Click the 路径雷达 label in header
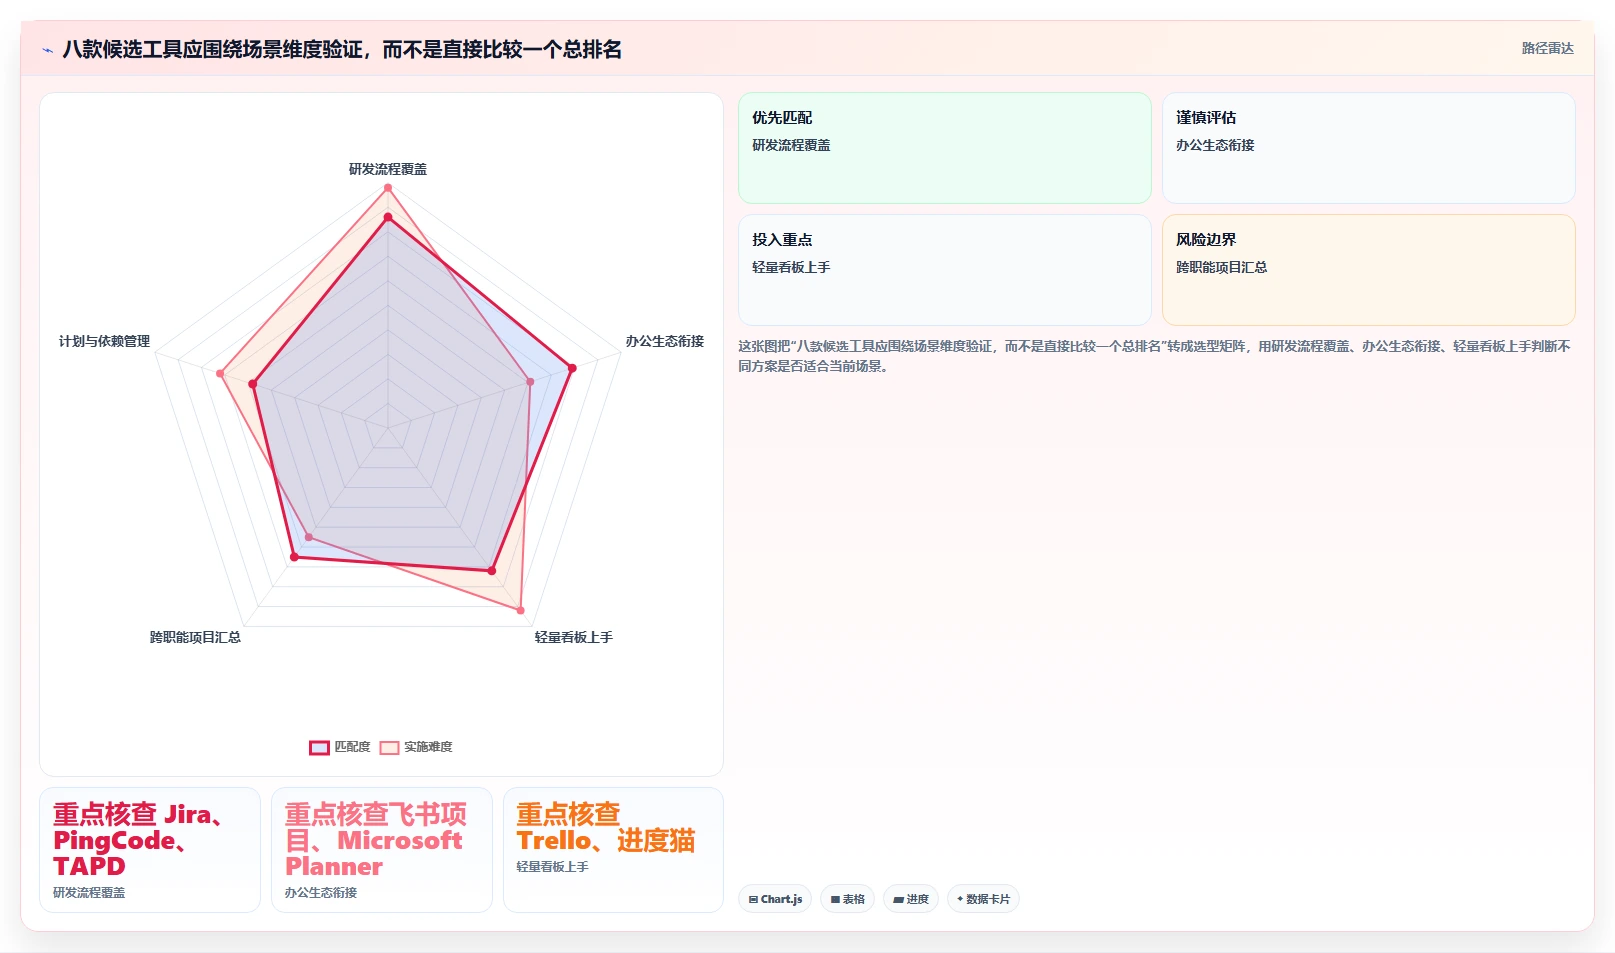The width and height of the screenshot is (1615, 953). (1548, 48)
